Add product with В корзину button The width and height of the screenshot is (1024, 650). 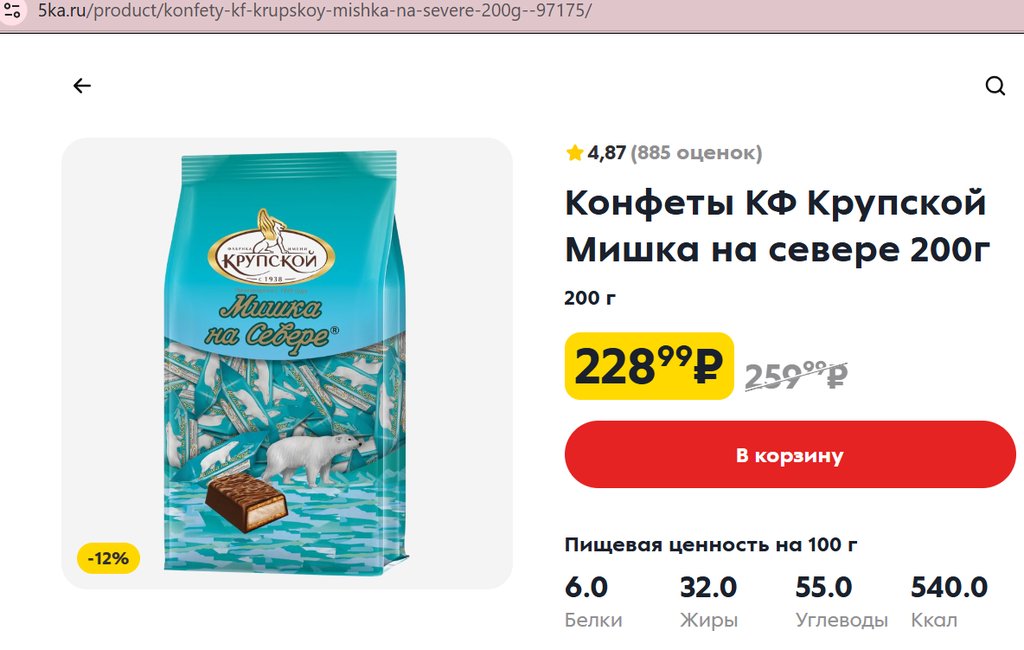pyautogui.click(x=790, y=455)
